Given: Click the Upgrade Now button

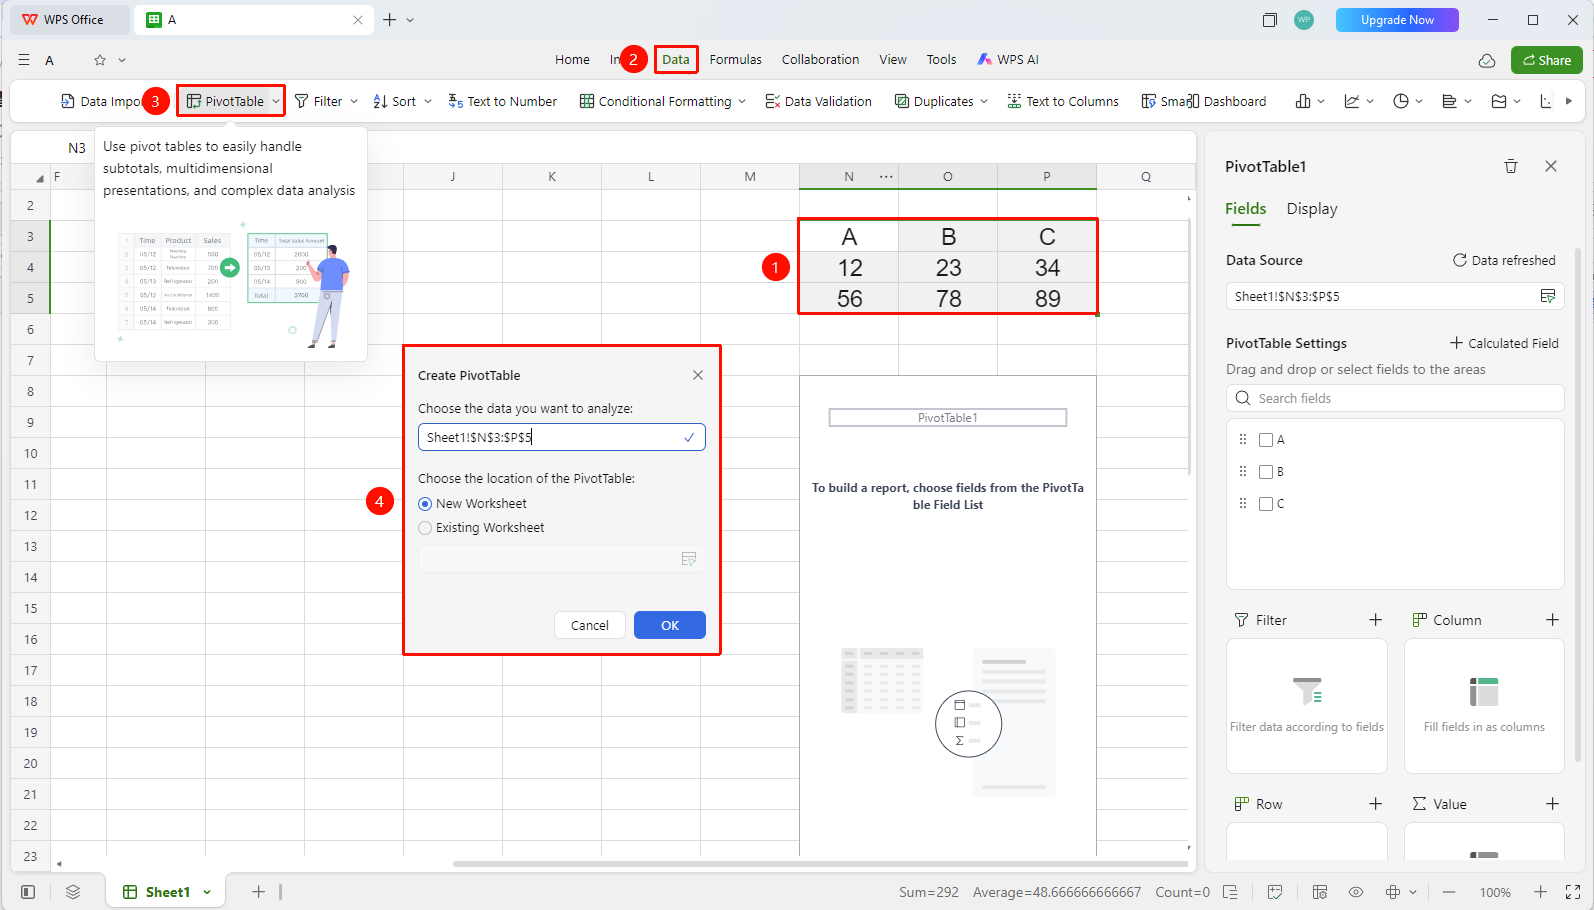Looking at the screenshot, I should (1397, 20).
